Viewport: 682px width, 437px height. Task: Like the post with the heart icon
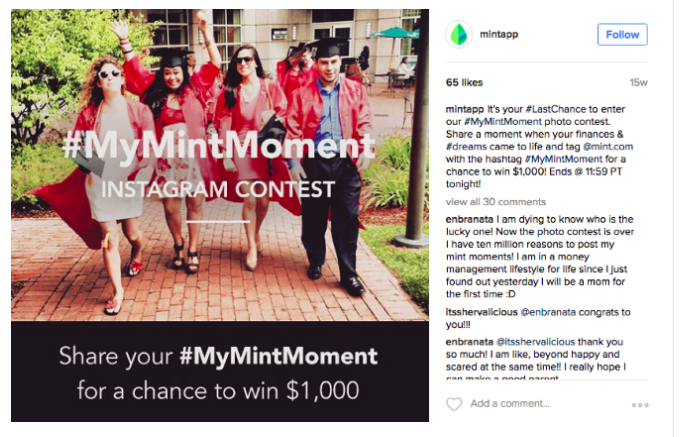tap(454, 404)
